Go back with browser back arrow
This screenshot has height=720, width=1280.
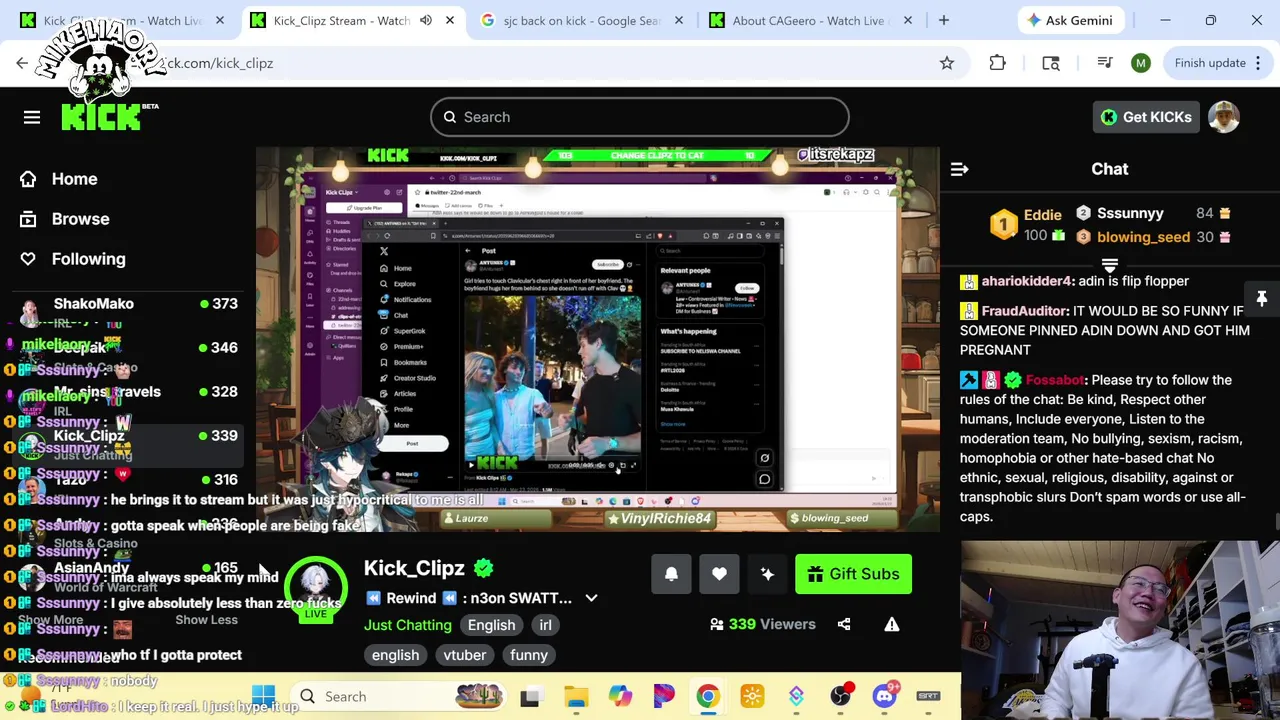pyautogui.click(x=22, y=63)
